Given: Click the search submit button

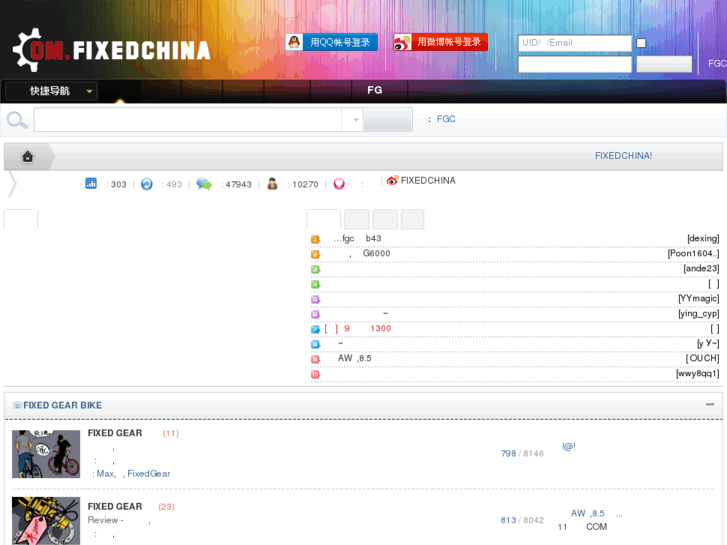Looking at the screenshot, I should (388, 120).
